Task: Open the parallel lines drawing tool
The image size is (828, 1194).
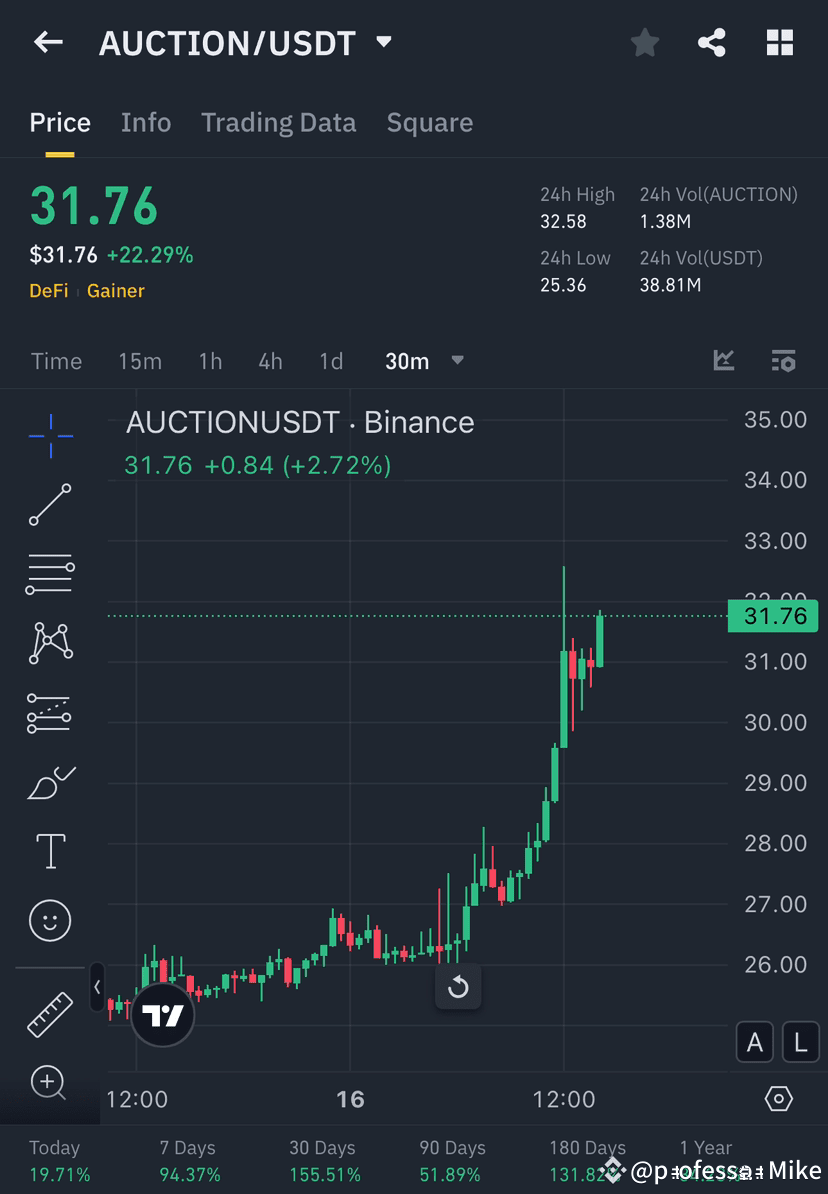Action: tap(50, 574)
